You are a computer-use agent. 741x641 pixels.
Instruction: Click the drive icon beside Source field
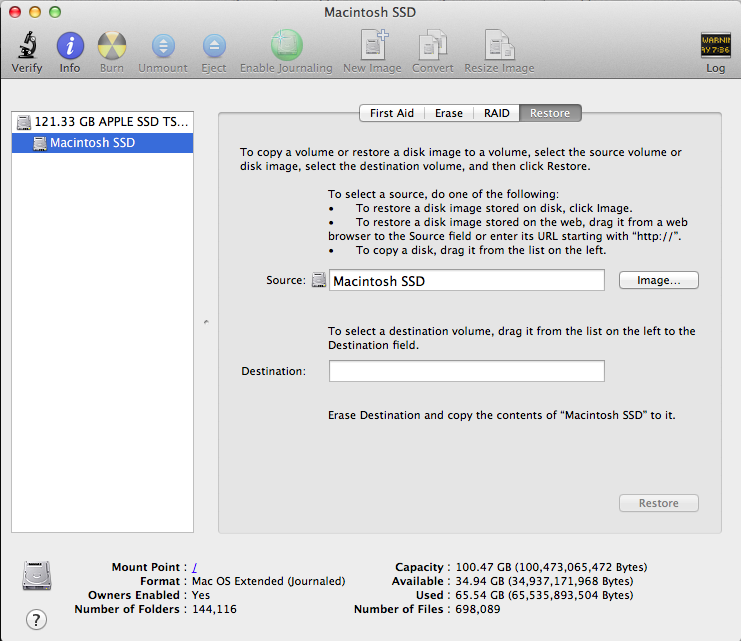click(319, 280)
